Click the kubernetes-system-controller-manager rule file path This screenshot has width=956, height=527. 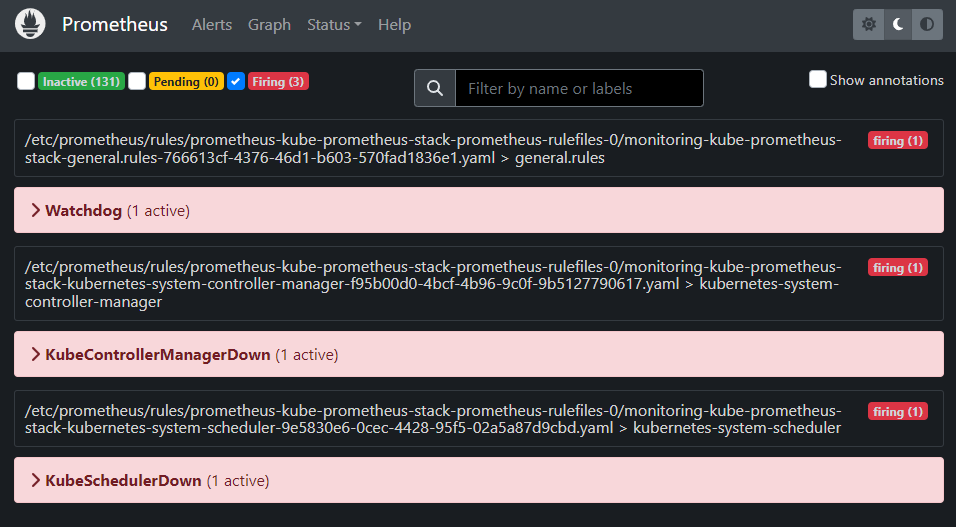(433, 284)
